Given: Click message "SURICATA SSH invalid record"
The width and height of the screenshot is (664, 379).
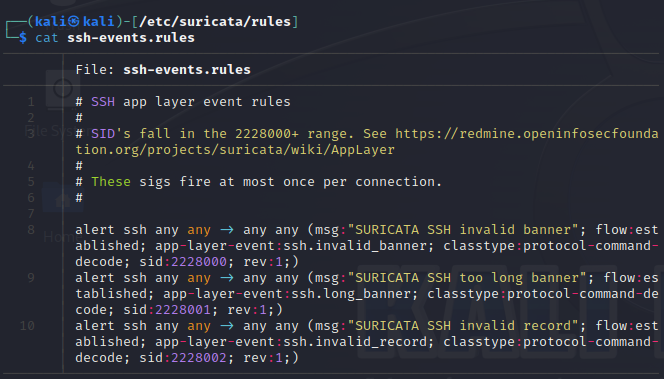Looking at the screenshot, I should click(x=462, y=326).
